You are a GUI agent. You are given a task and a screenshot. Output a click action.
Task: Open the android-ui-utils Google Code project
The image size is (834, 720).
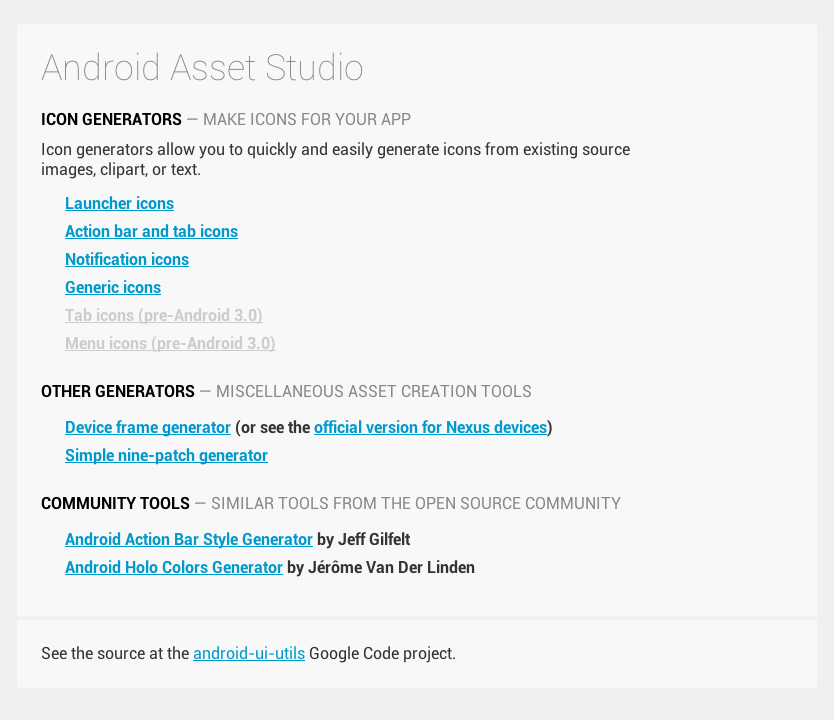click(x=249, y=653)
